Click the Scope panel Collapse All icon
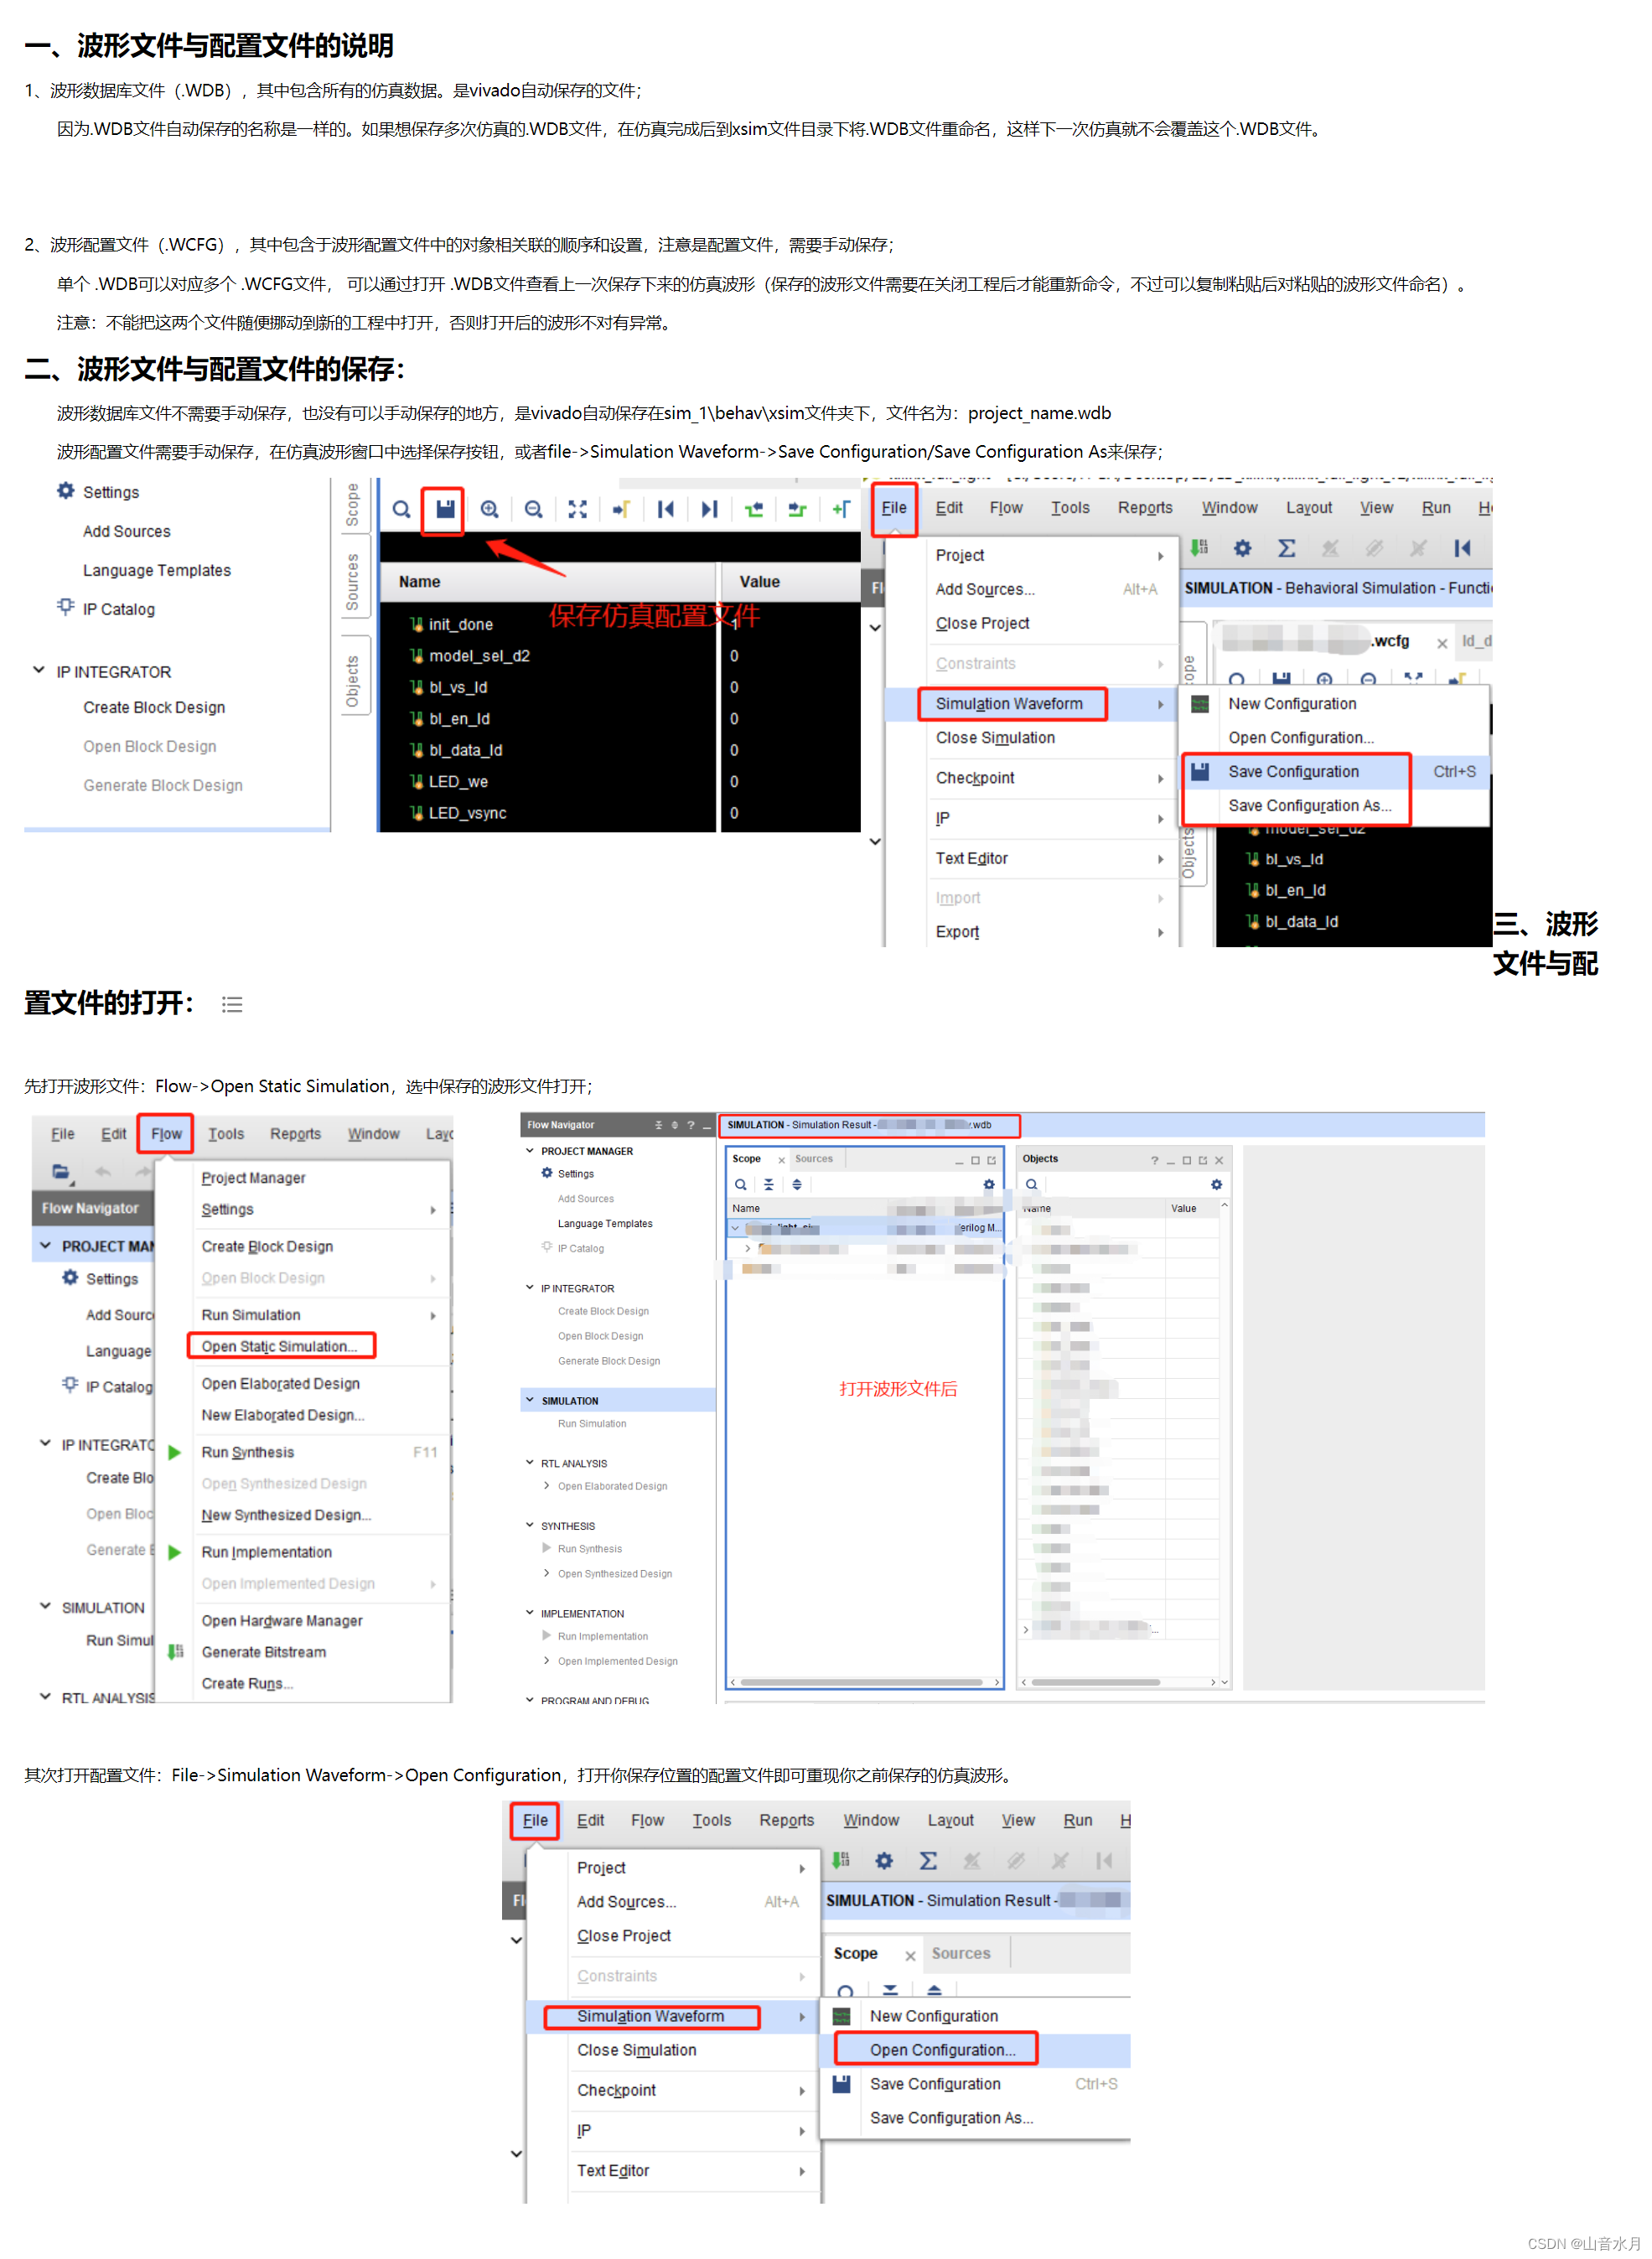The width and height of the screenshot is (1652, 2259). [x=769, y=1184]
